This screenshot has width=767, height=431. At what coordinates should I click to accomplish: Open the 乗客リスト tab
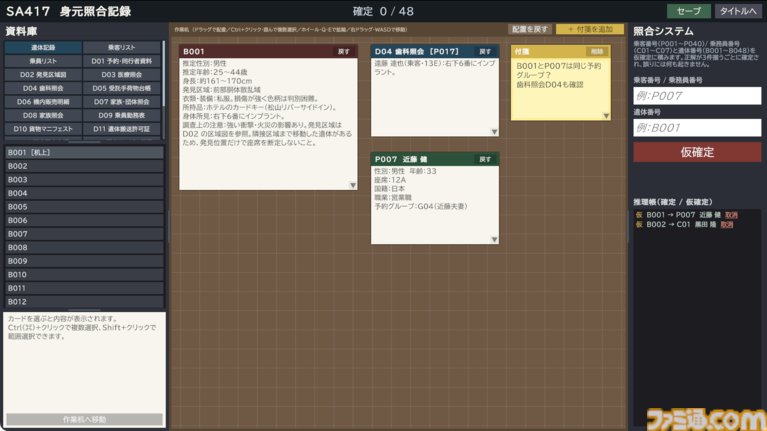pos(121,47)
